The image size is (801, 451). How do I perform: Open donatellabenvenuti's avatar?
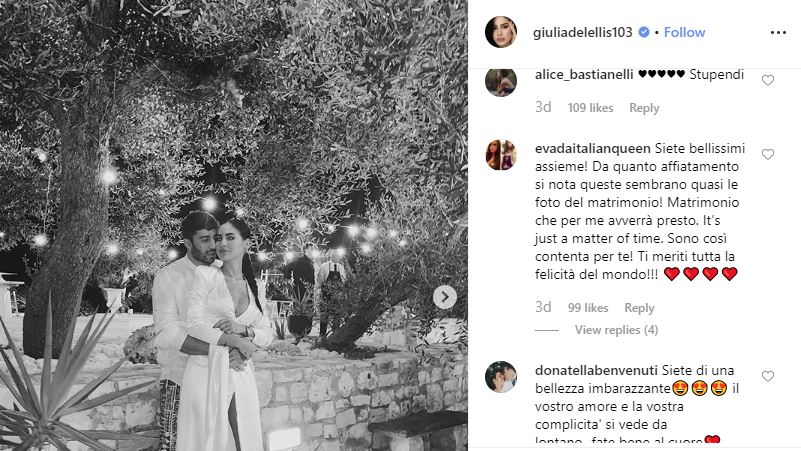click(x=501, y=377)
